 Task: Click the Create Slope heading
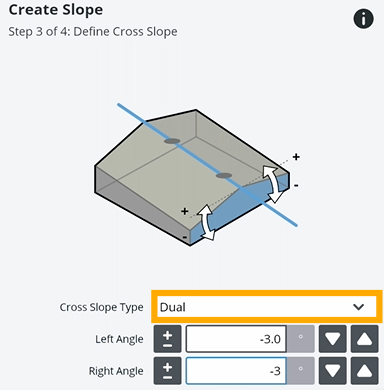pos(56,10)
